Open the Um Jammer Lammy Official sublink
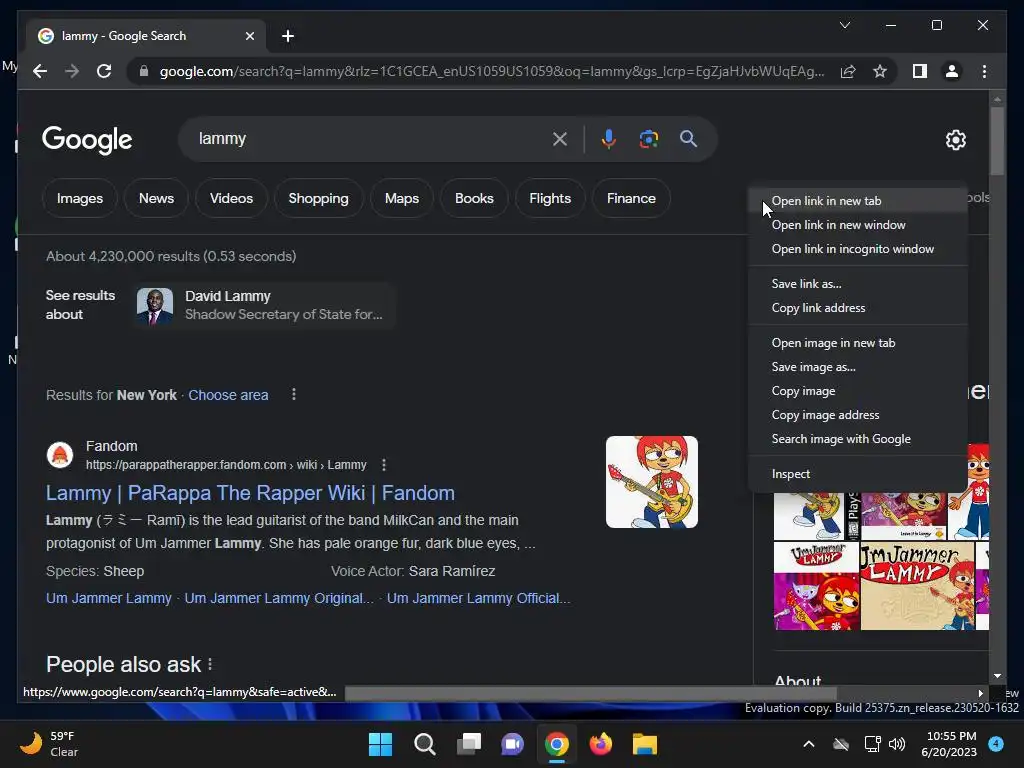Screen dimensions: 1024x768 click(x=478, y=598)
